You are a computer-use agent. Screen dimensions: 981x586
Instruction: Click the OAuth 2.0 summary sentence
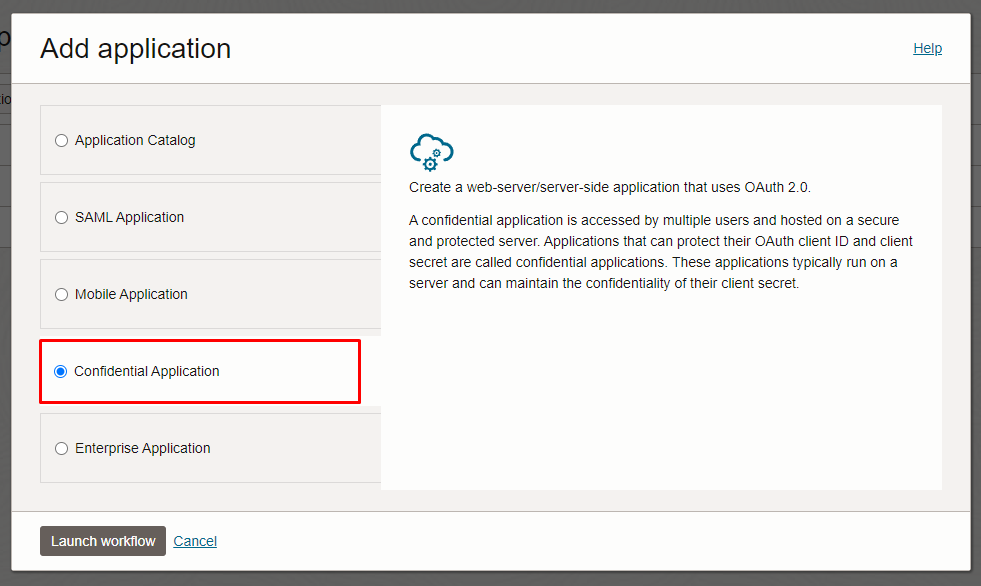click(x=609, y=187)
